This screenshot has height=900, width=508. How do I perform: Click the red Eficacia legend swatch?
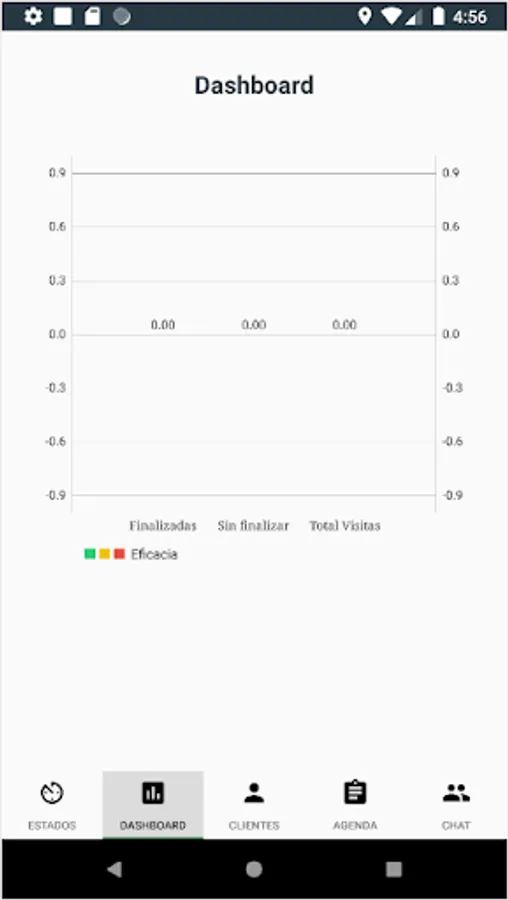119,554
